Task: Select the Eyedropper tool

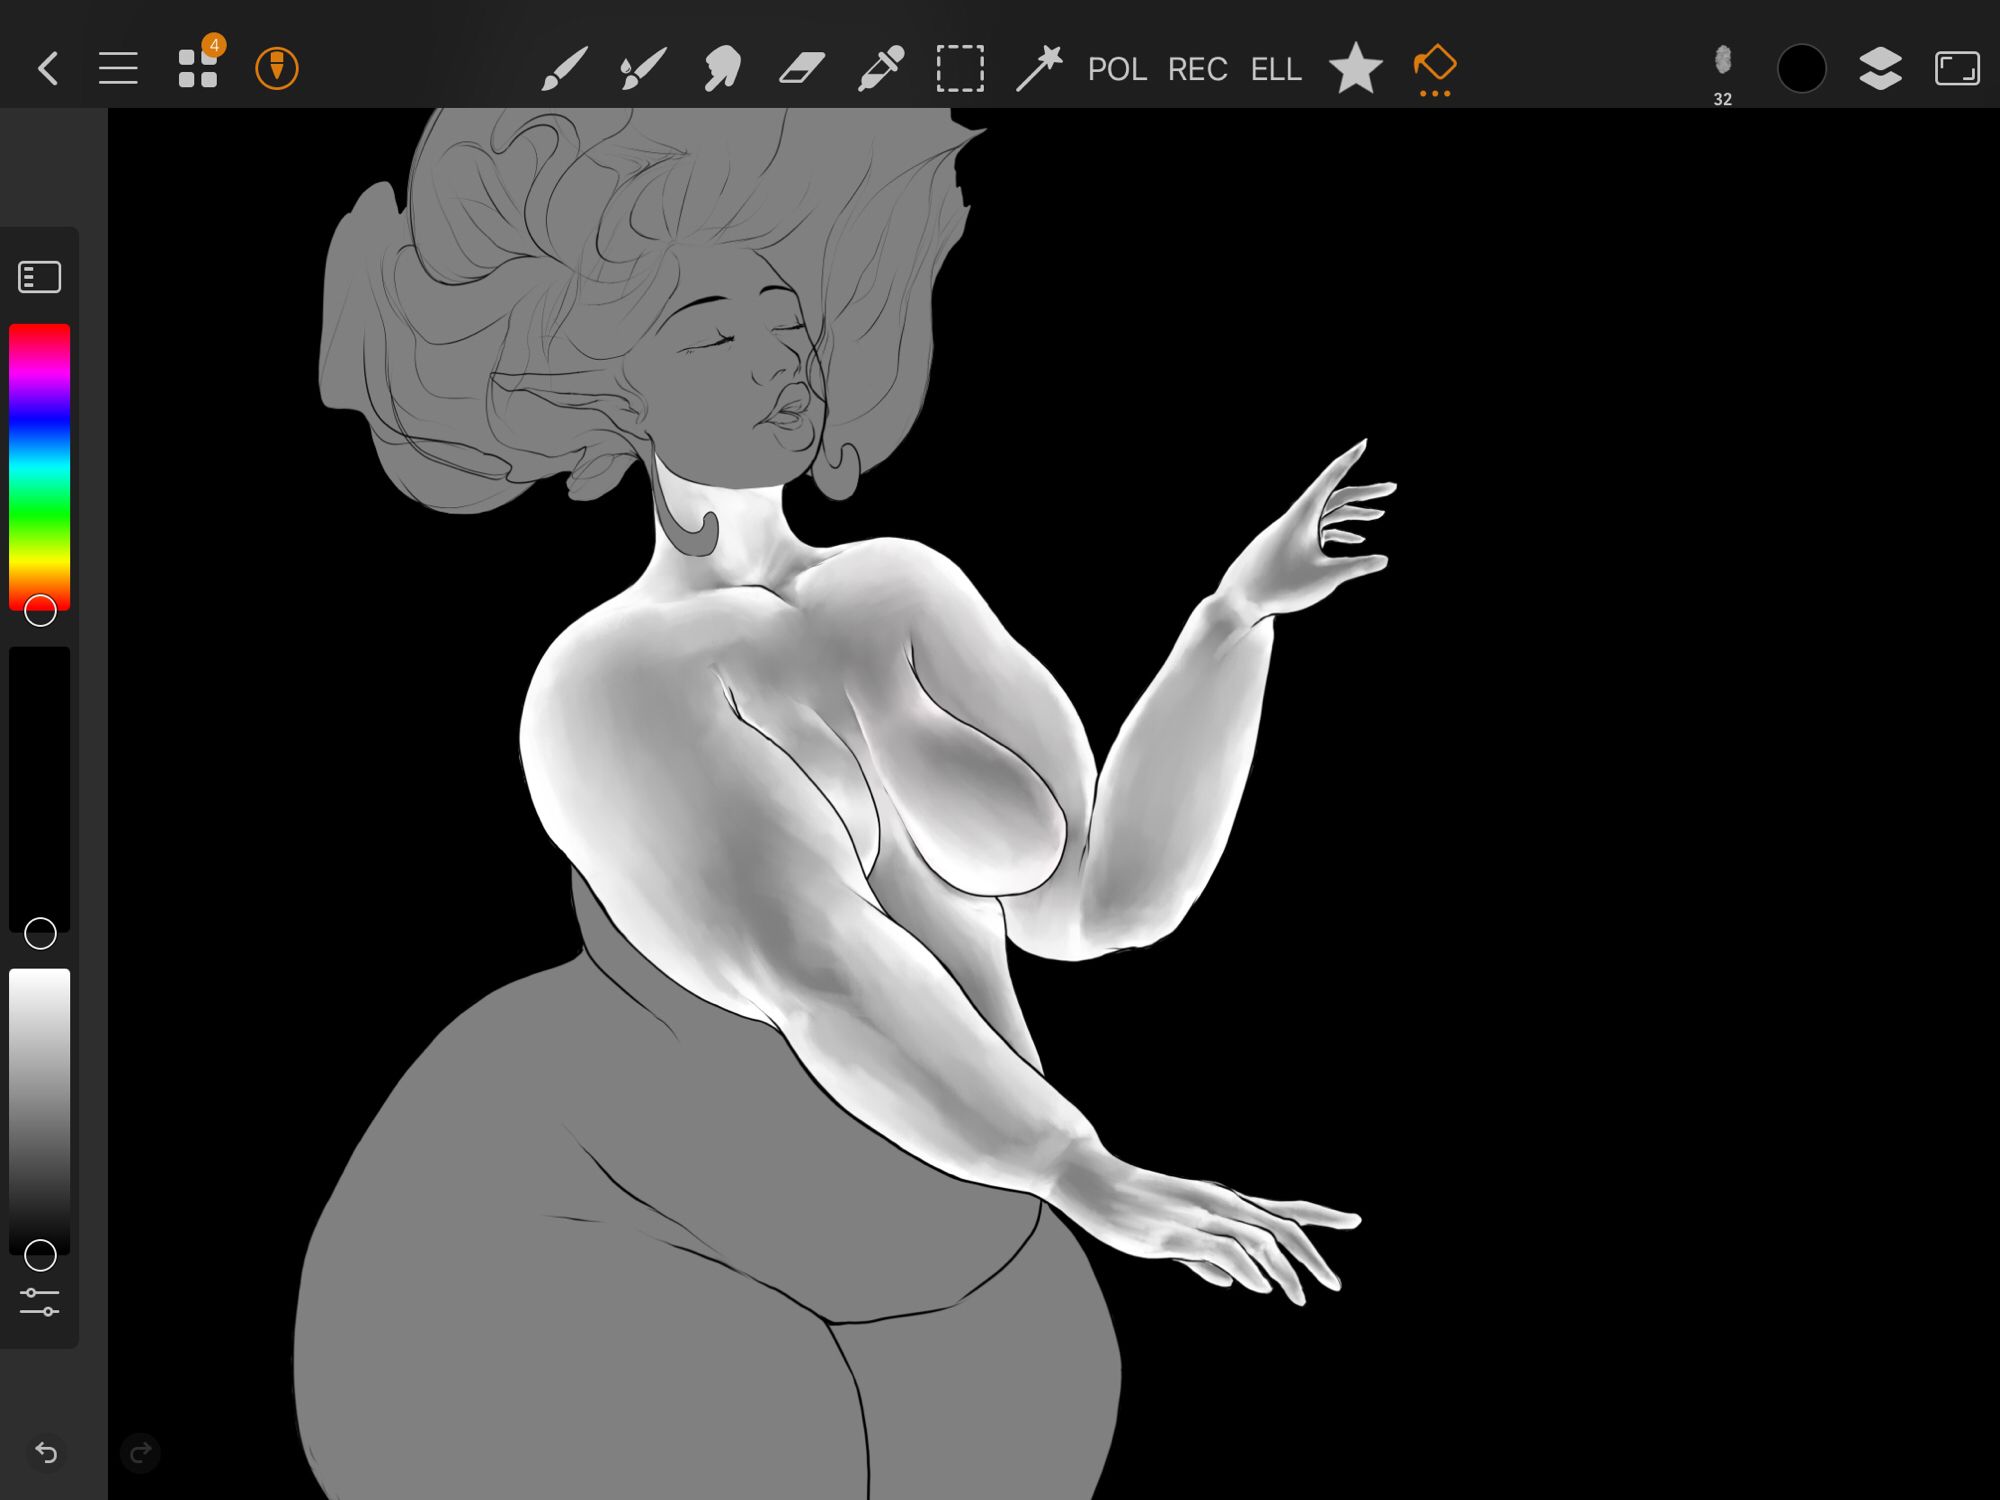Action: [x=881, y=69]
